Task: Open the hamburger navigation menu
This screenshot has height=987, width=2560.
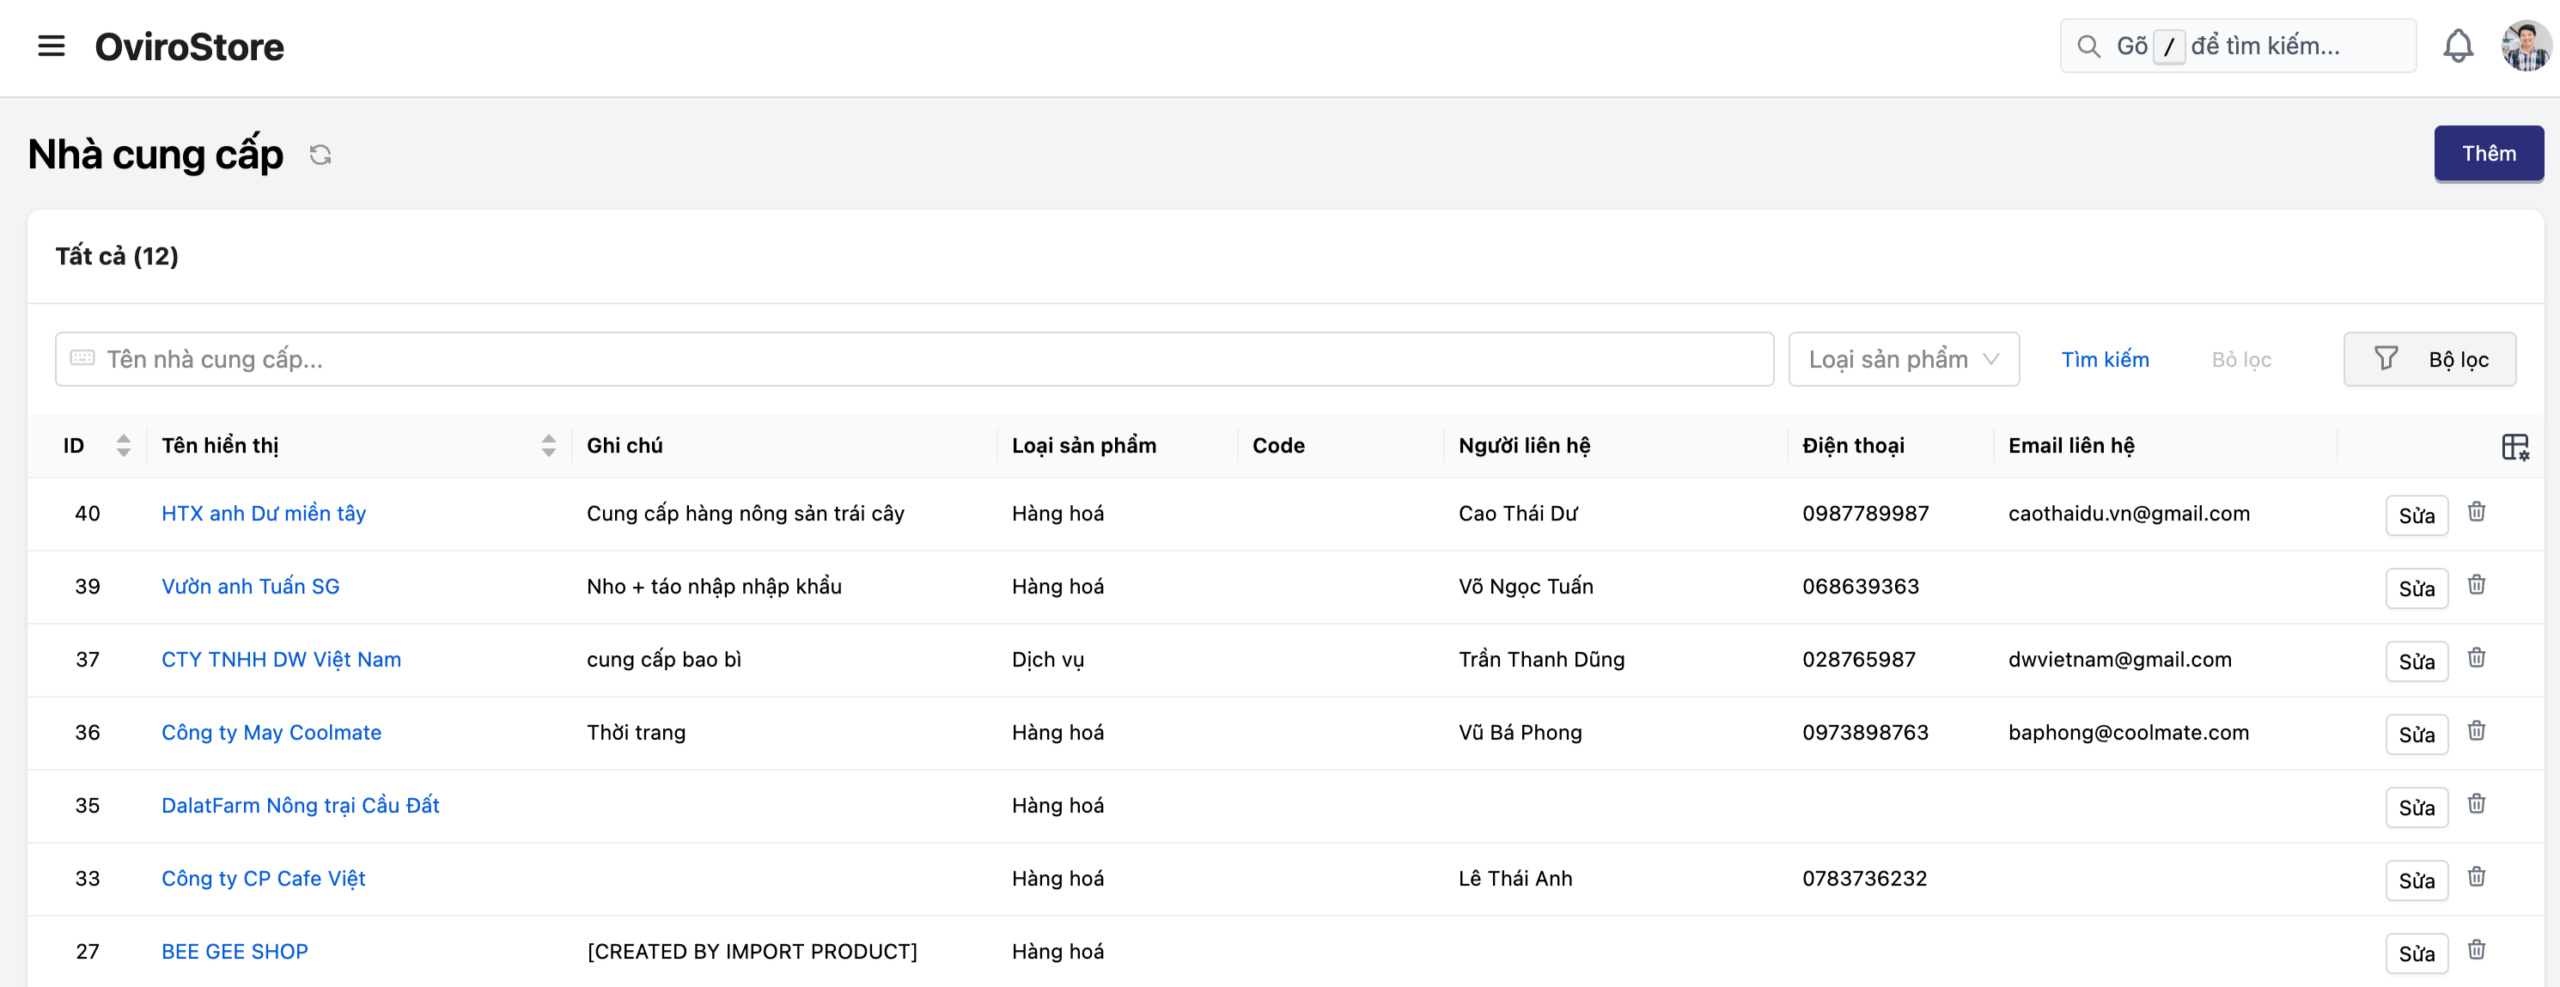Action: click(x=51, y=46)
